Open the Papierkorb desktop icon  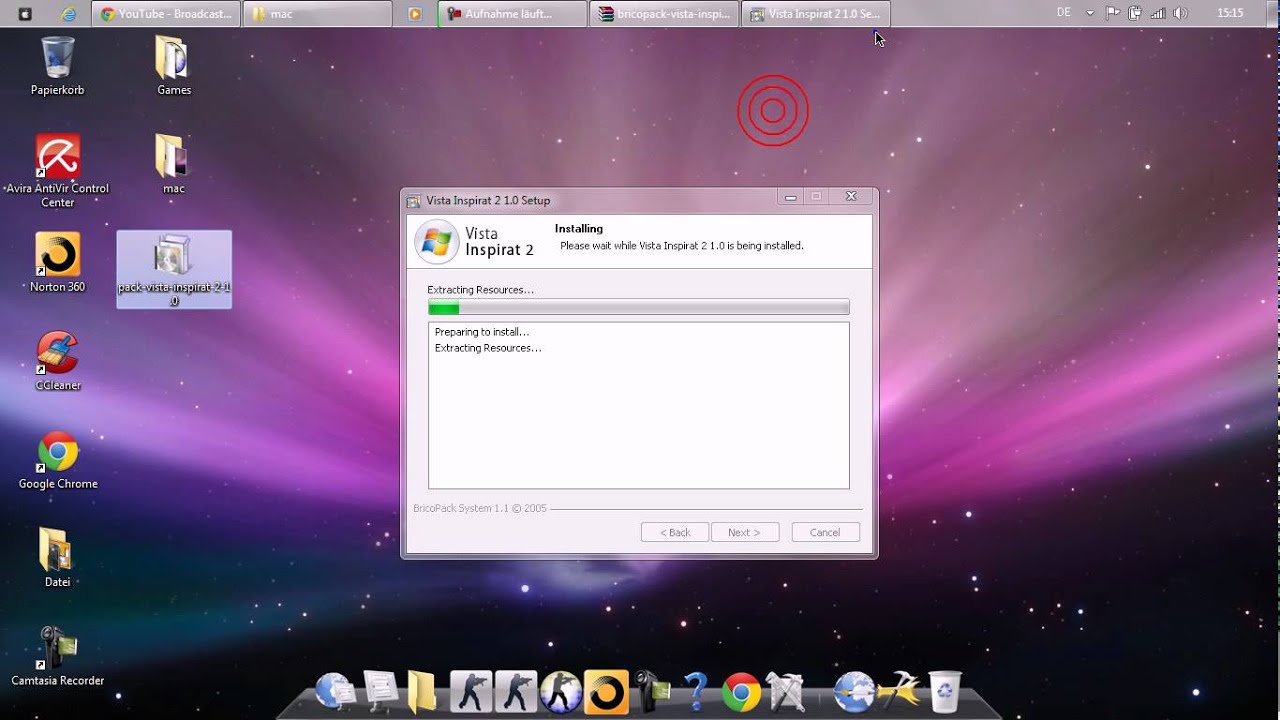click(57, 66)
